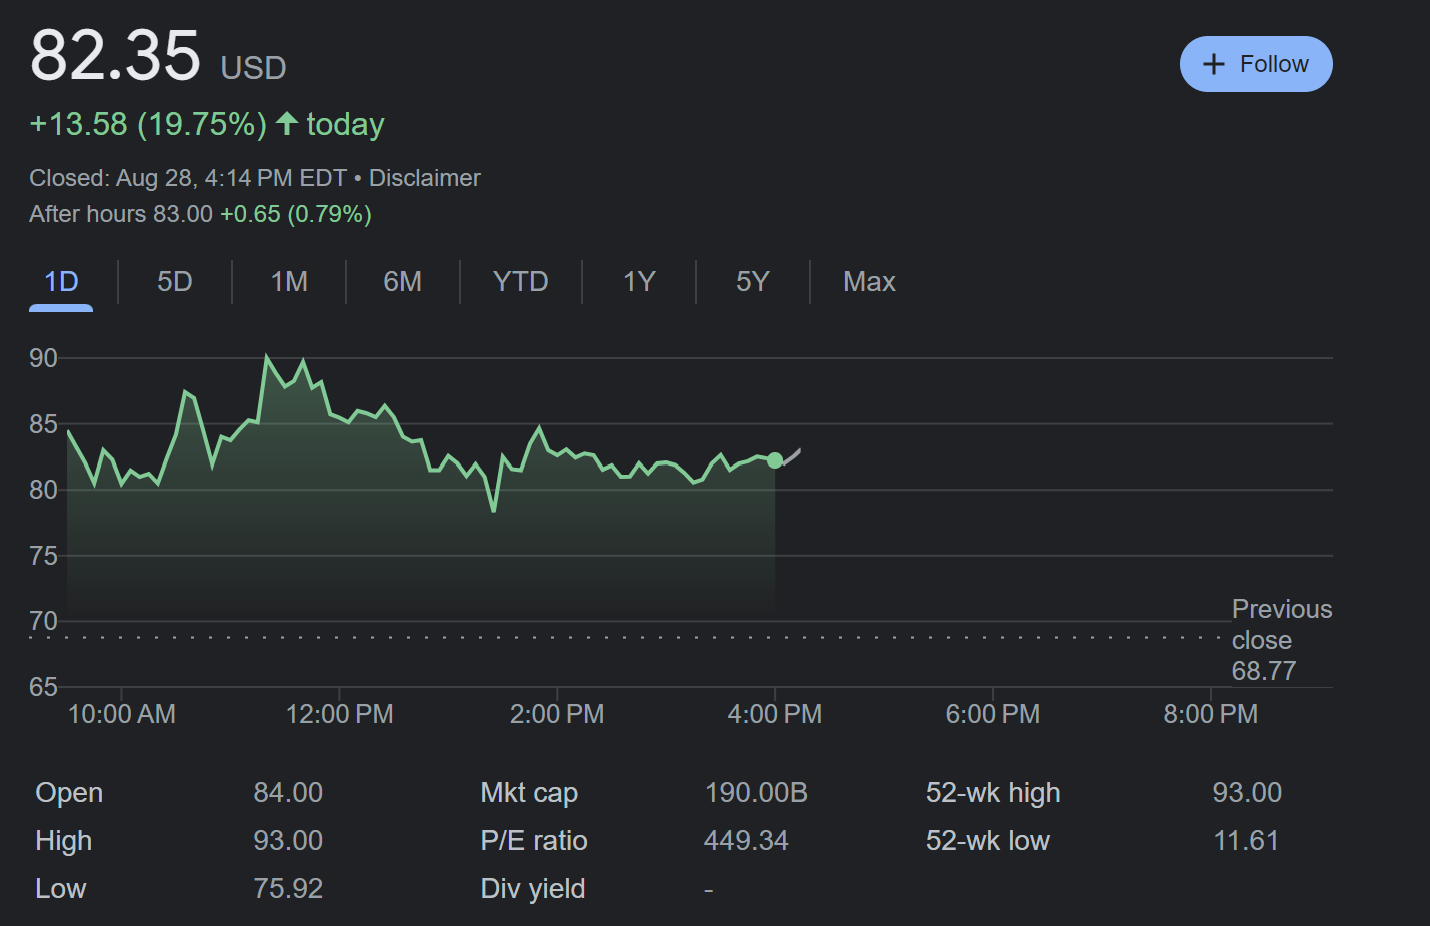Click the chart's highest peak near 90

(x=266, y=357)
